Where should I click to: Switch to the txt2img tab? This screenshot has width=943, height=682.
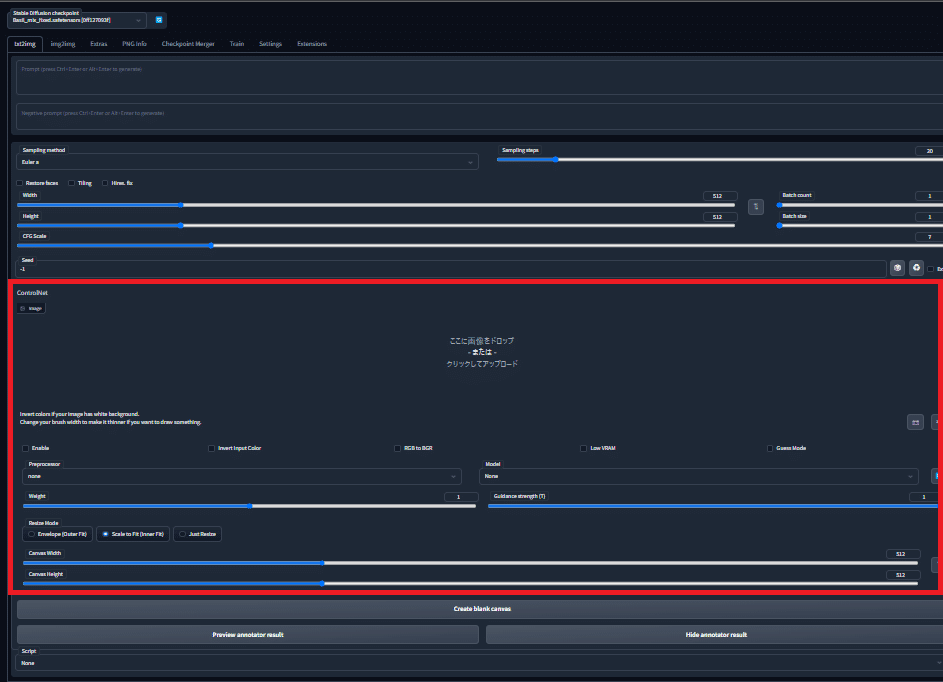(x=25, y=44)
